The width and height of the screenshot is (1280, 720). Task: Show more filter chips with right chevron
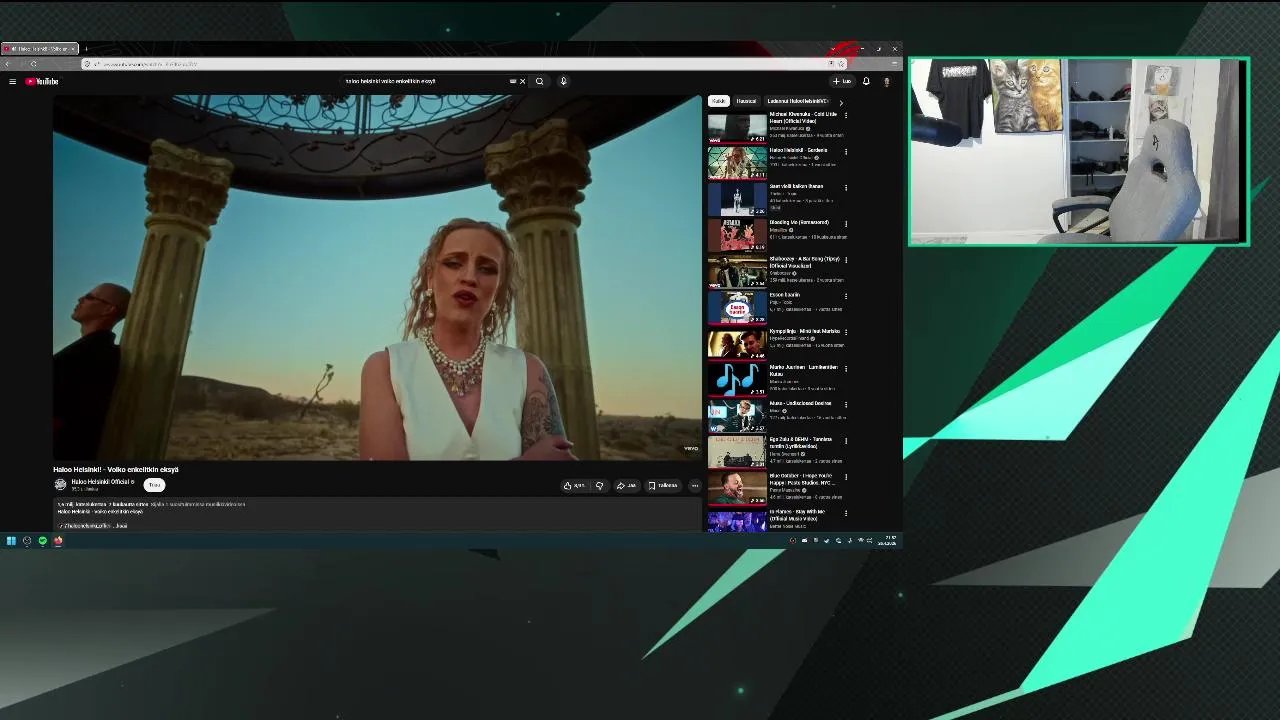click(841, 102)
